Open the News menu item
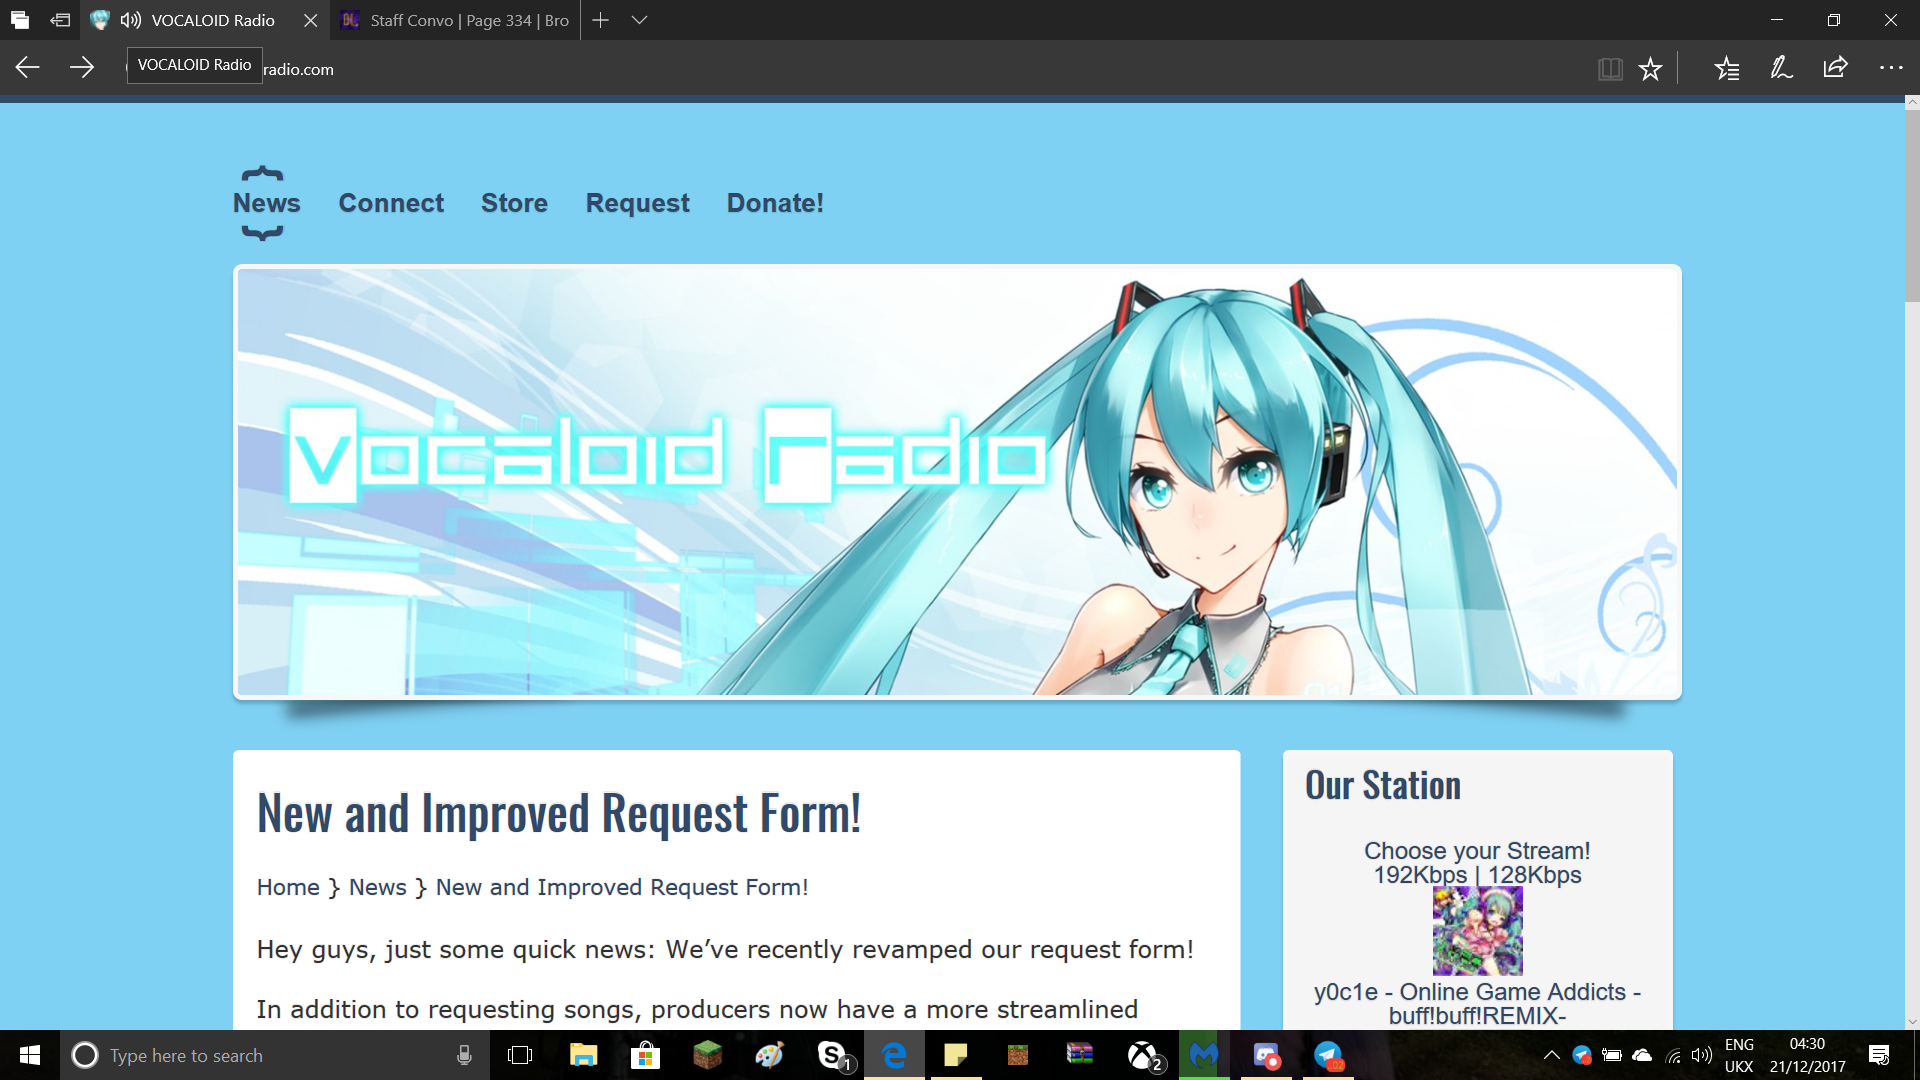 pos(266,203)
